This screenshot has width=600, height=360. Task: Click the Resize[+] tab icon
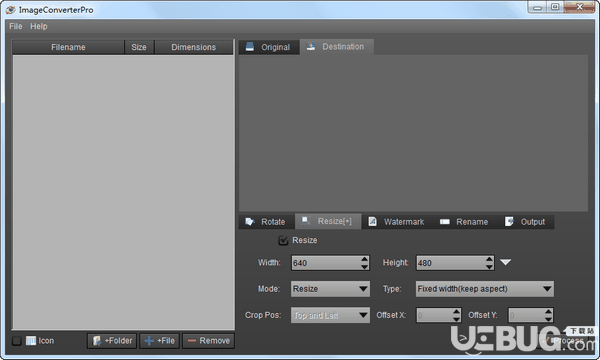[x=306, y=221]
